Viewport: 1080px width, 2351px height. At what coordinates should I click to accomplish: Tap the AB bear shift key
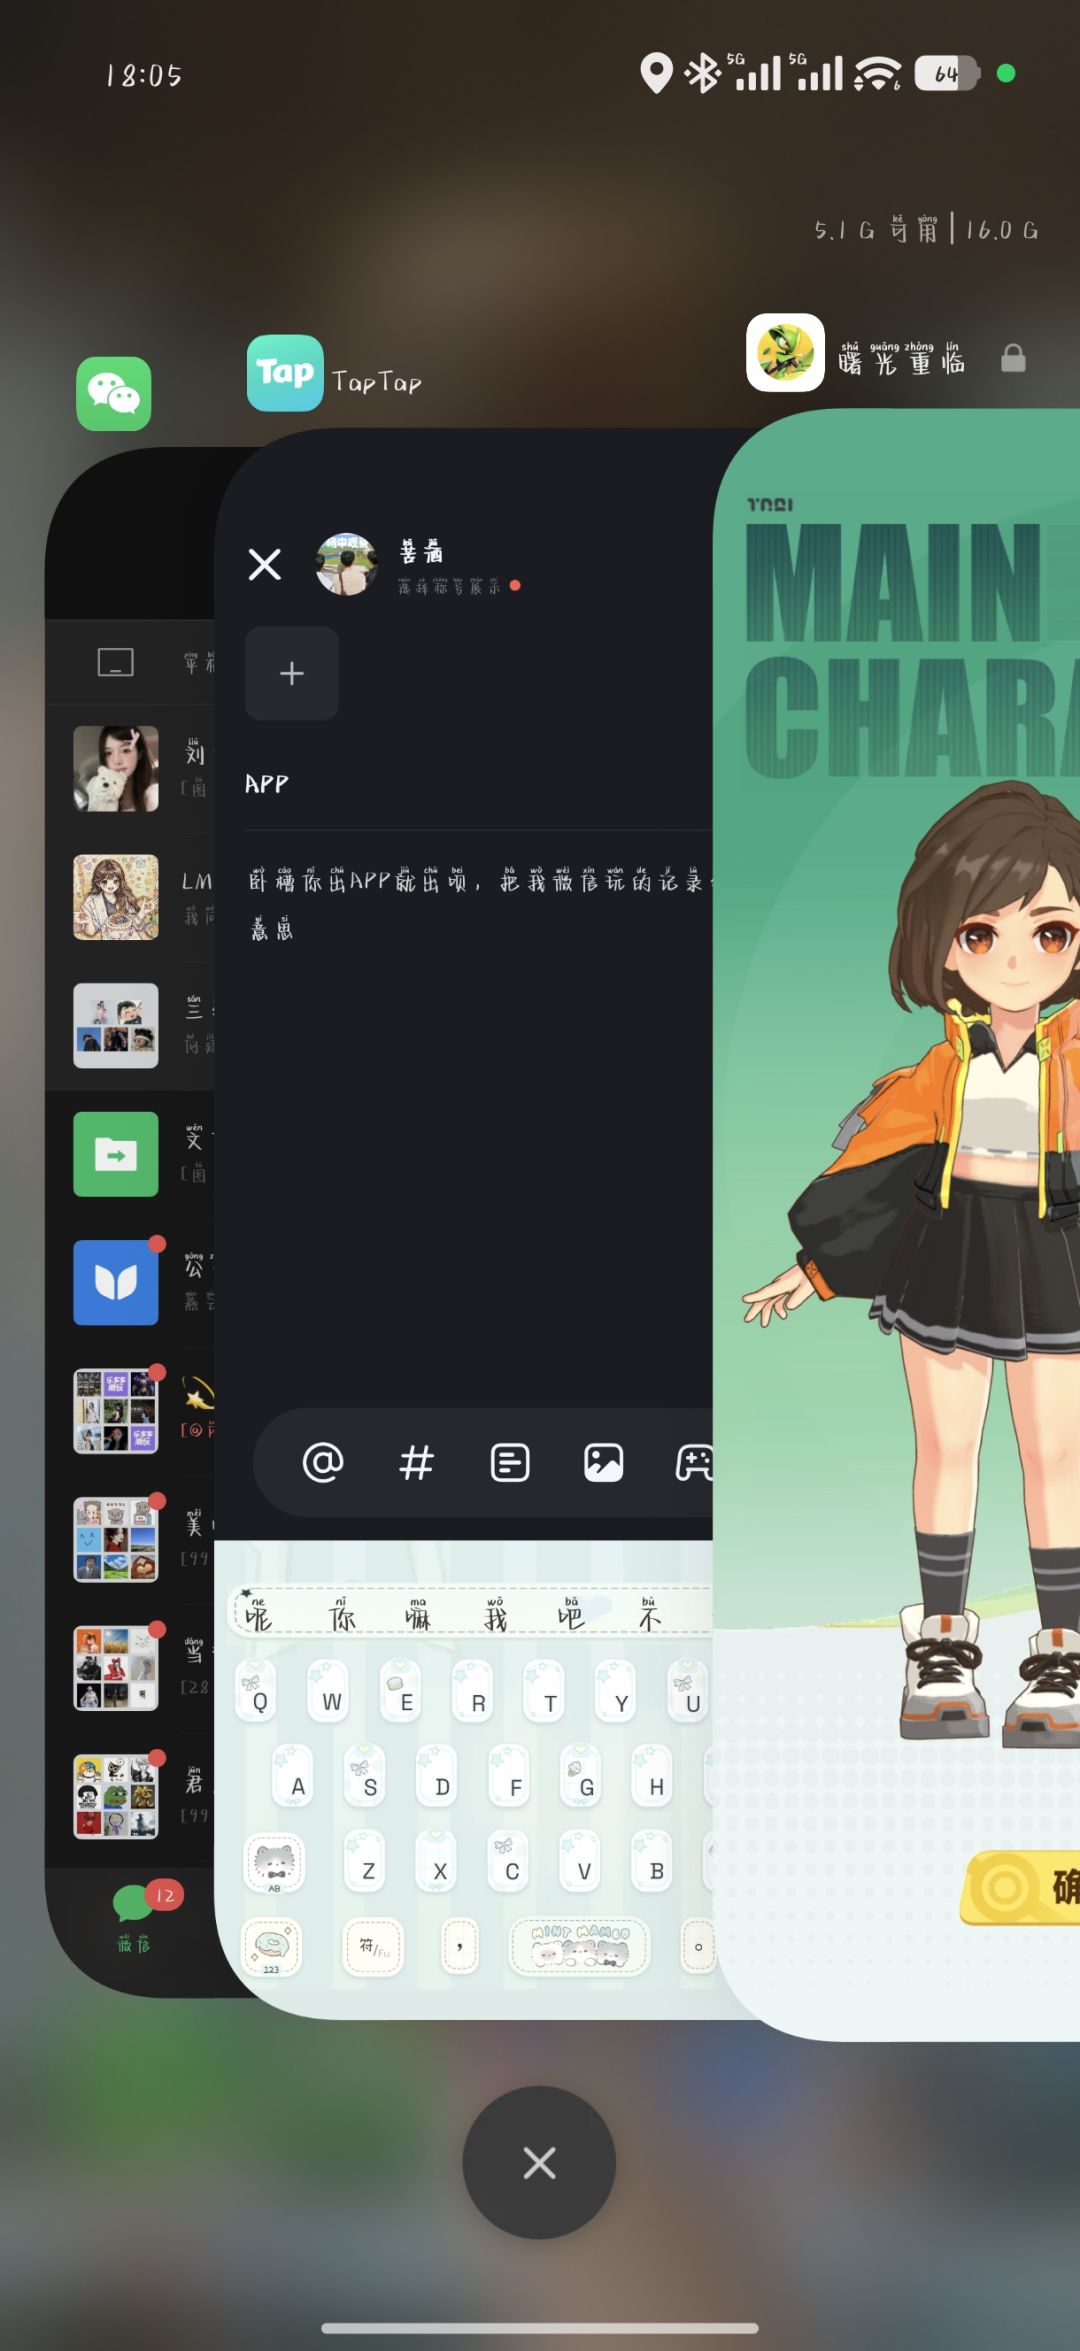pos(274,1863)
